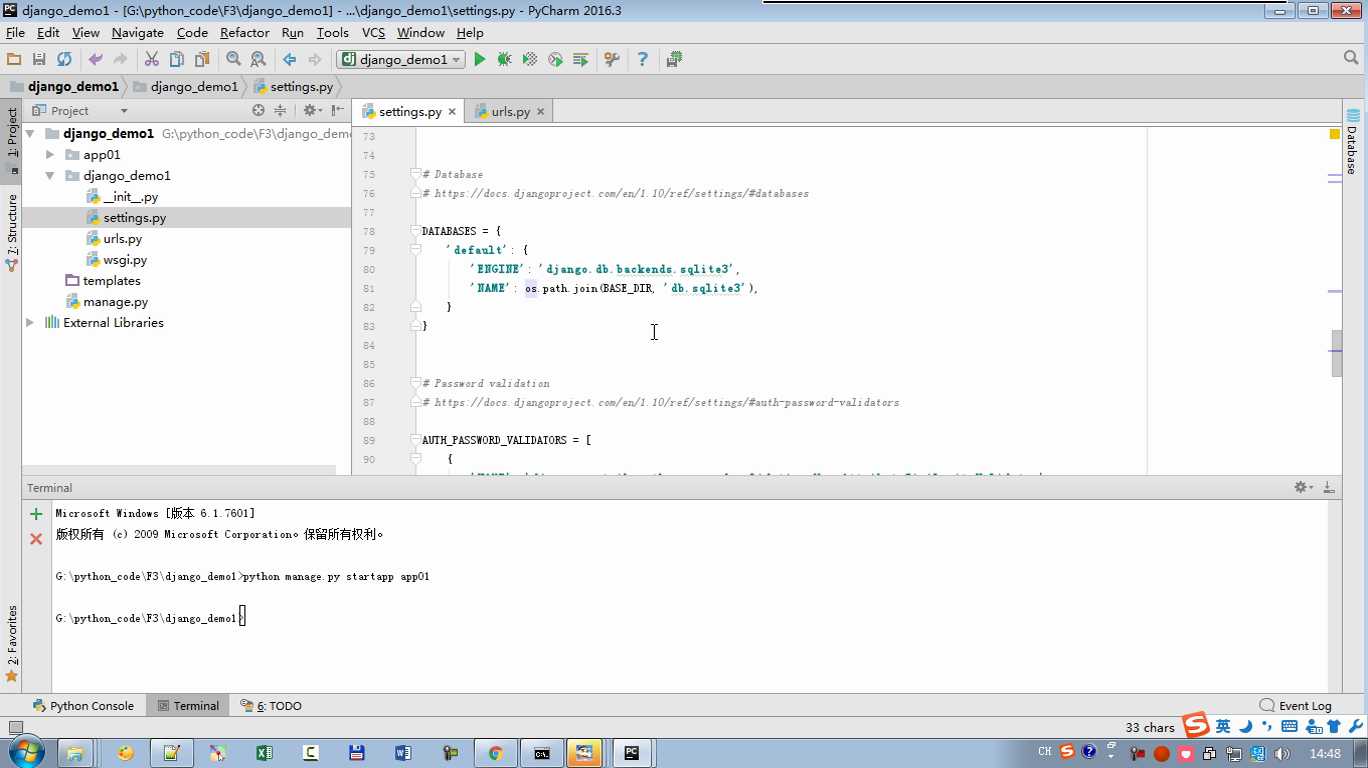Image resolution: width=1368 pixels, height=768 pixels.
Task: Click the Replace icon in toolbar
Action: coord(258,60)
